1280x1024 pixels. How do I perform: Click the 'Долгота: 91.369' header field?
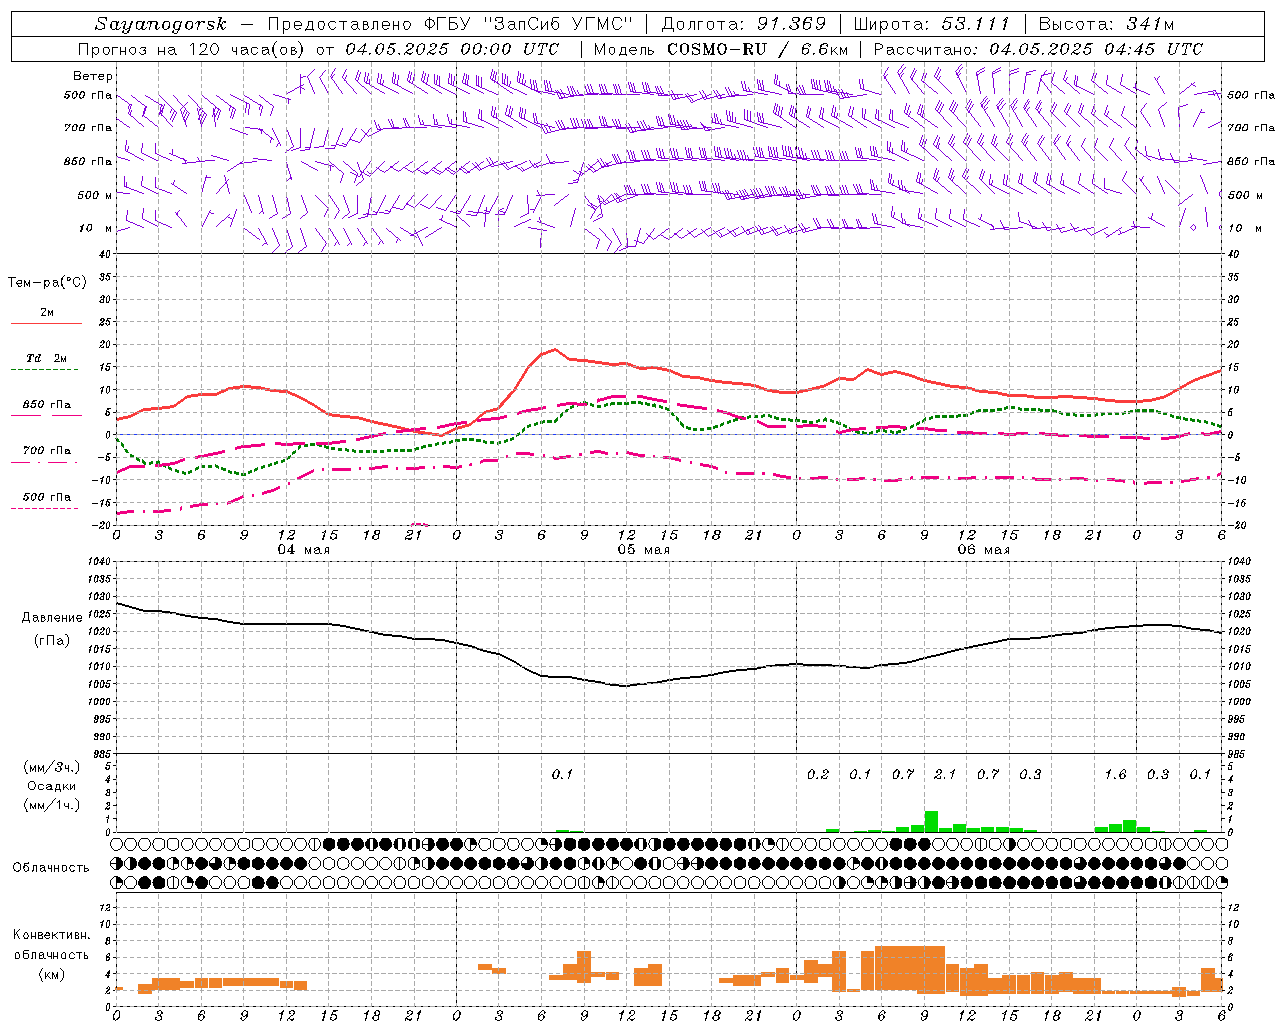(x=744, y=24)
